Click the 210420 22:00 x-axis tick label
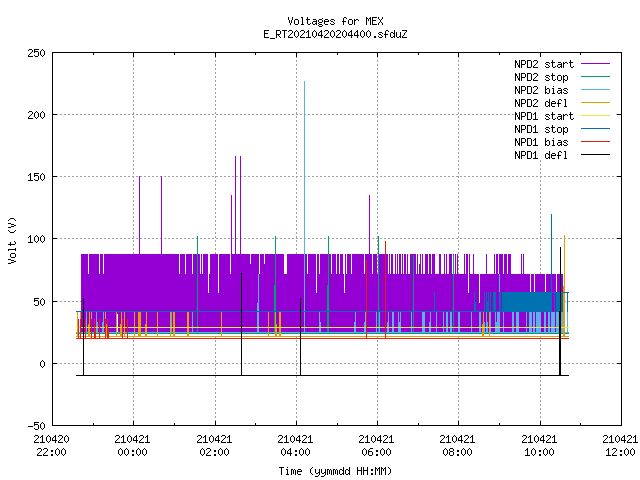The image size is (640, 480). coord(51,446)
